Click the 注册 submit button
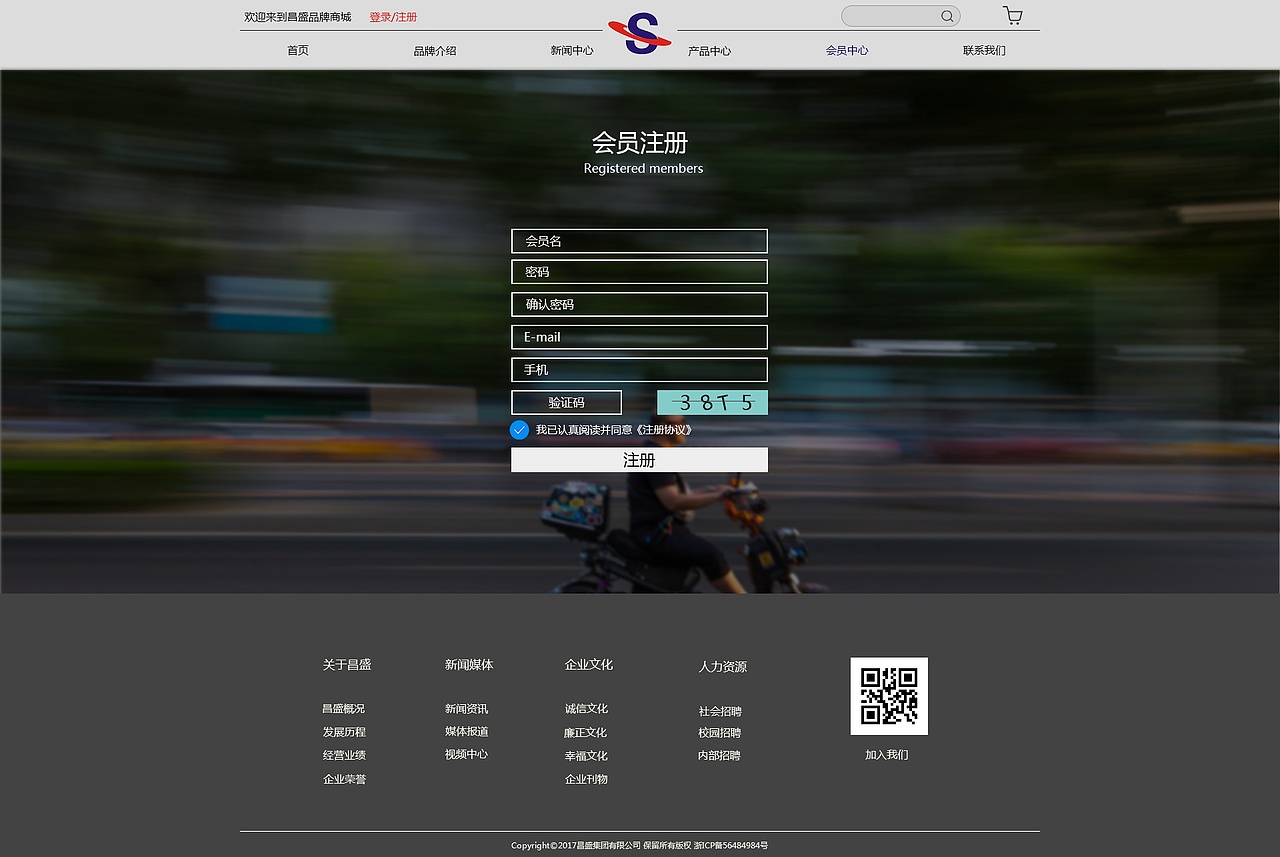 639,460
